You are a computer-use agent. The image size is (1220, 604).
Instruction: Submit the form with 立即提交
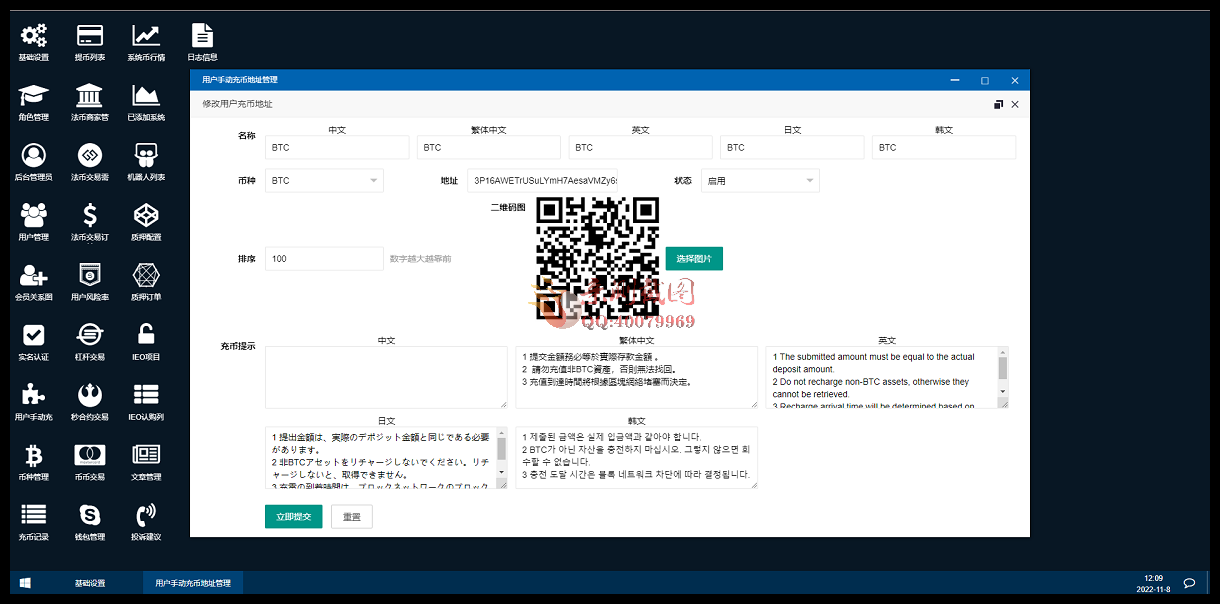click(x=293, y=517)
